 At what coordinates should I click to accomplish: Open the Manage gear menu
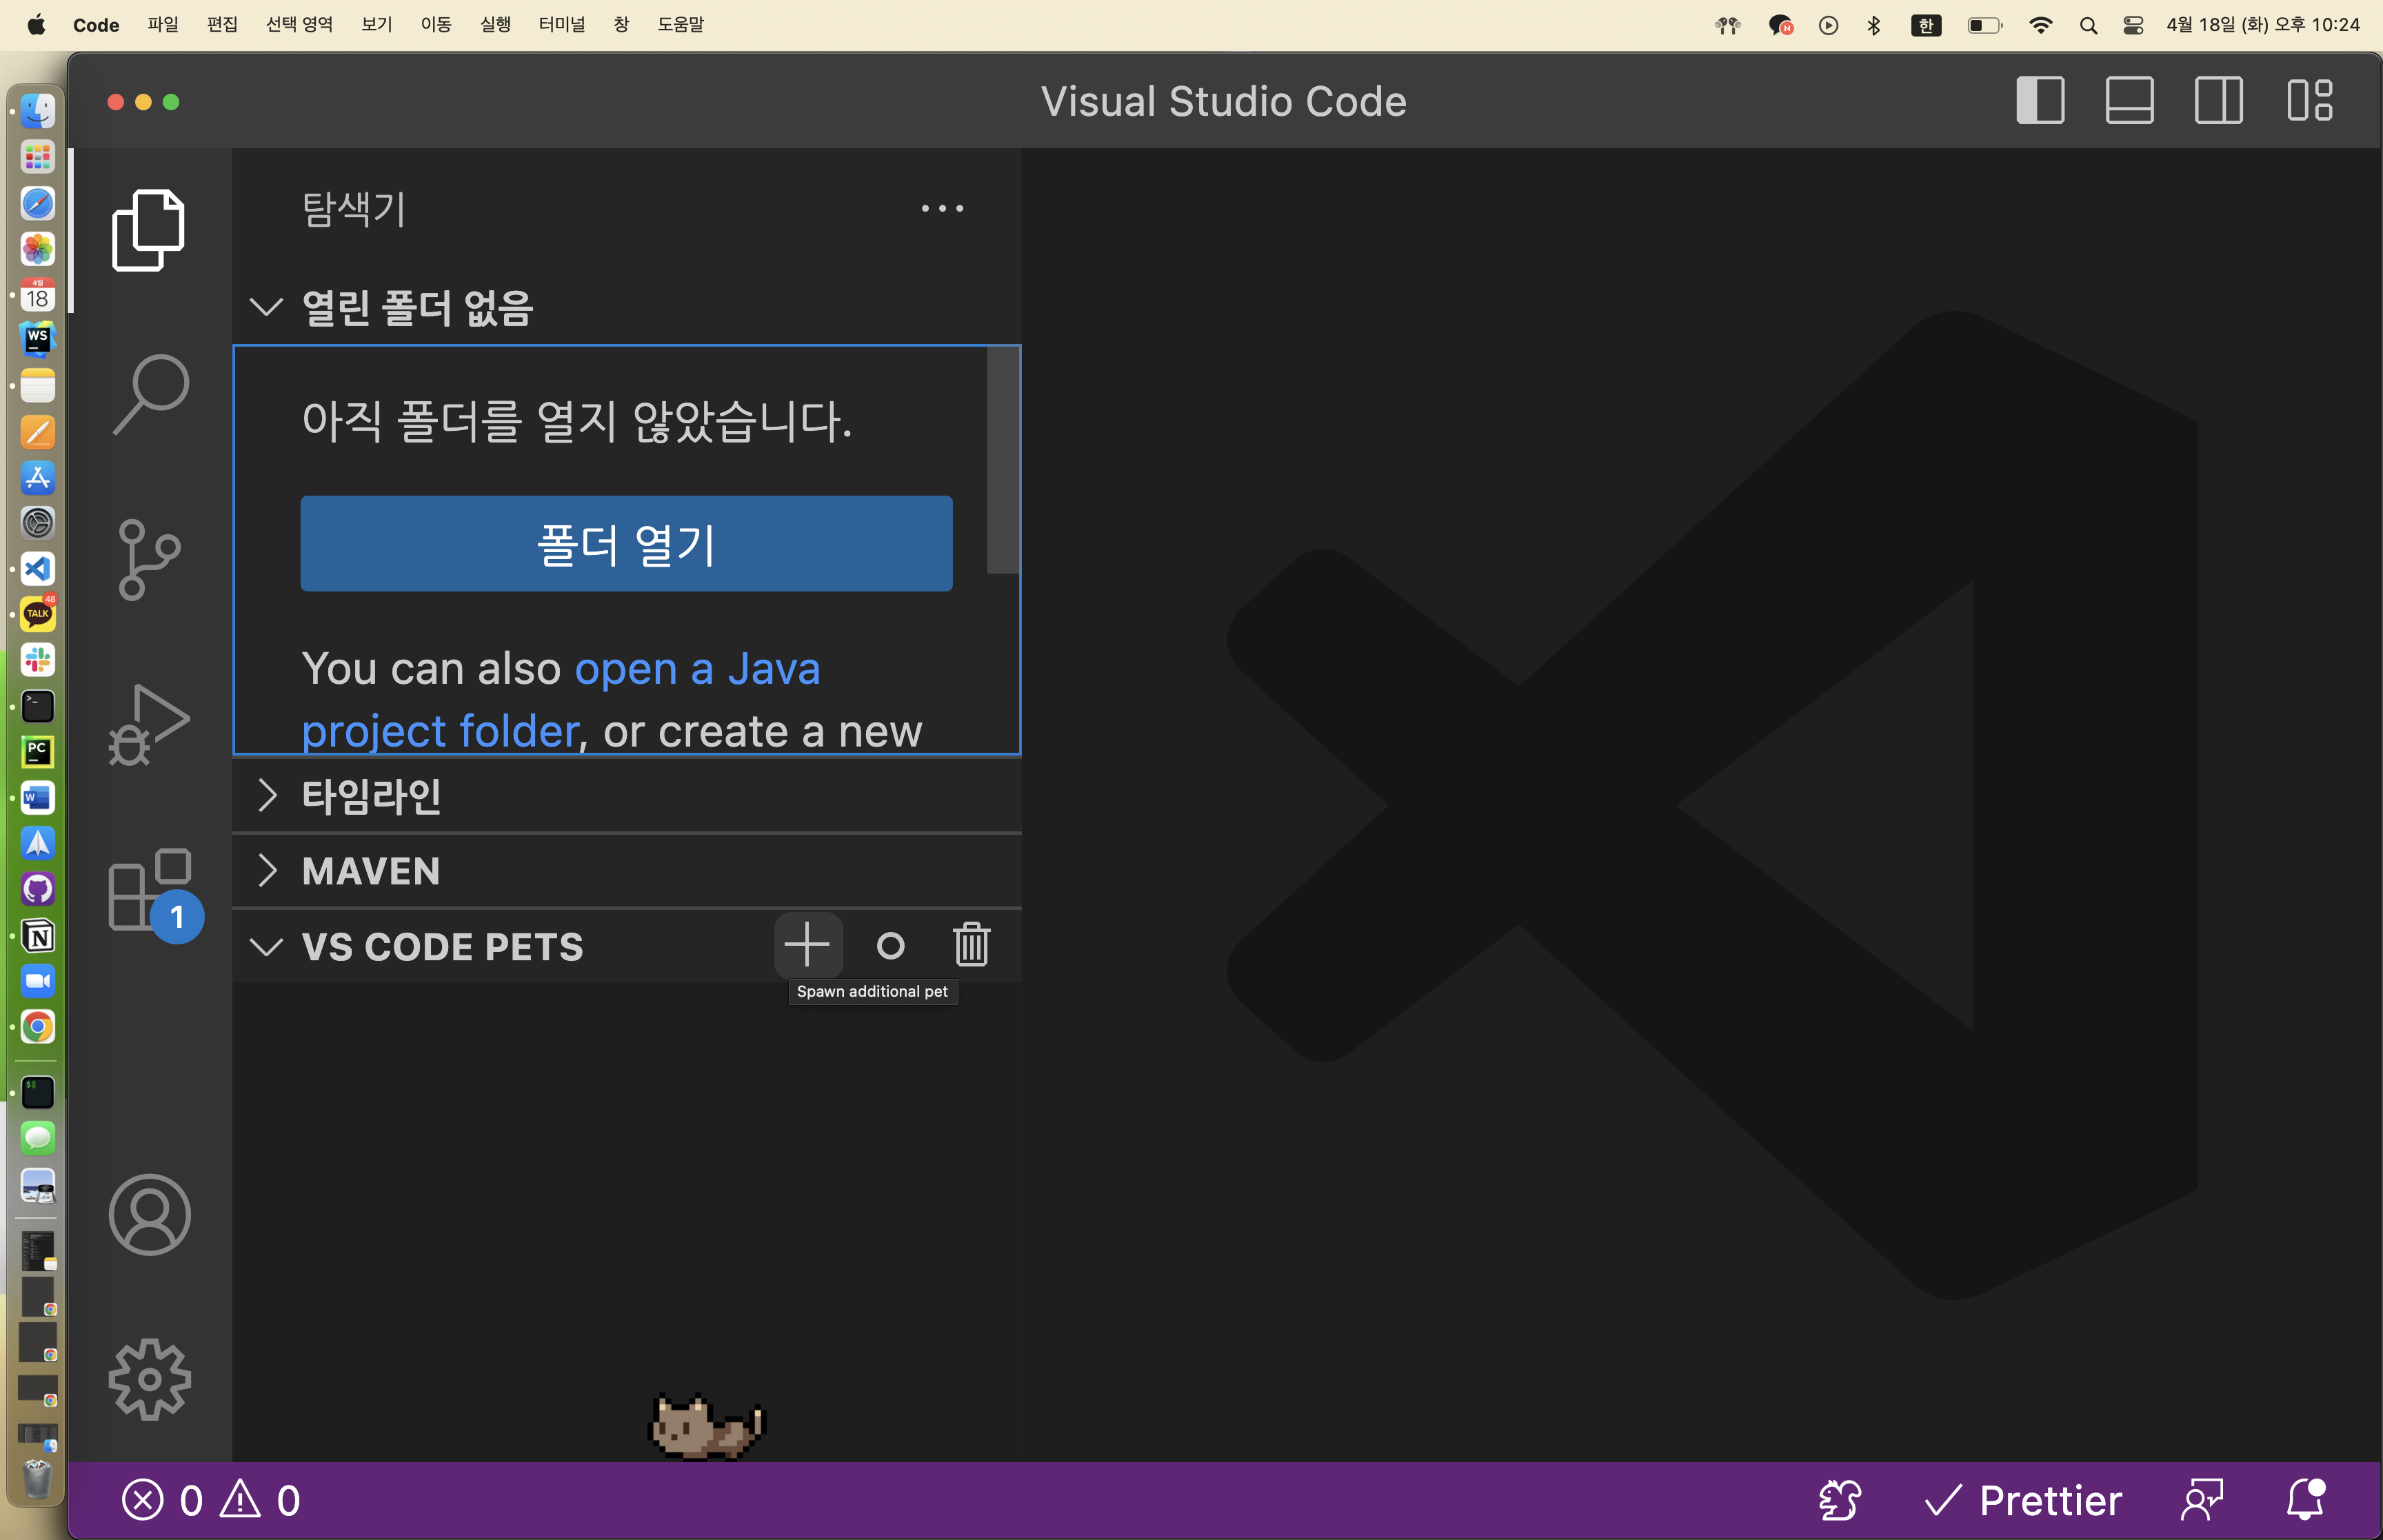150,1379
